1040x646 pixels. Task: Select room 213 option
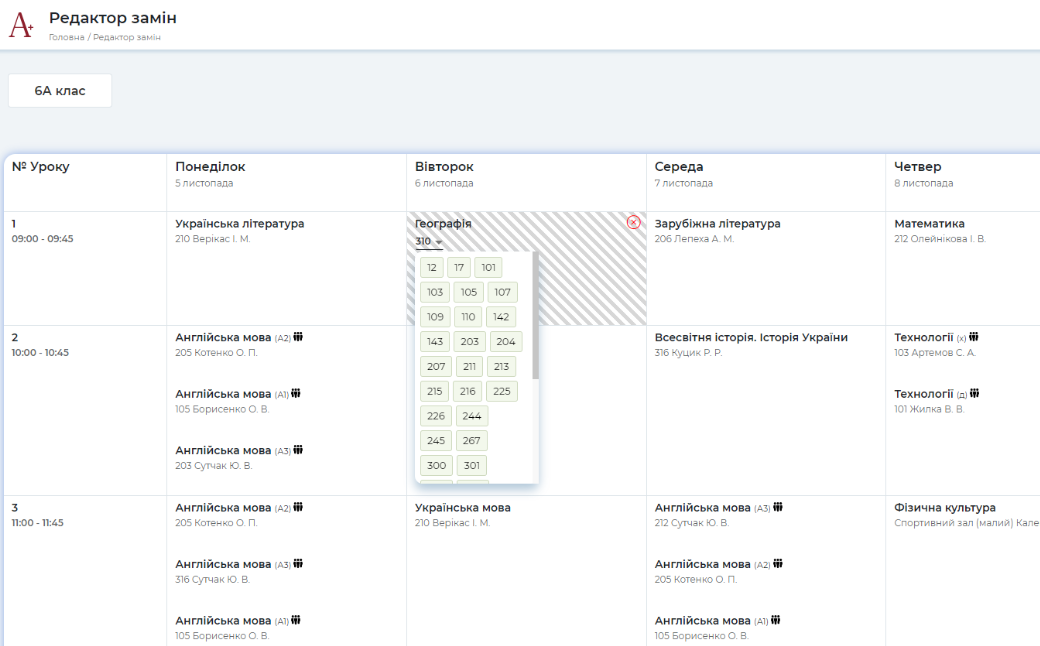[x=501, y=366]
